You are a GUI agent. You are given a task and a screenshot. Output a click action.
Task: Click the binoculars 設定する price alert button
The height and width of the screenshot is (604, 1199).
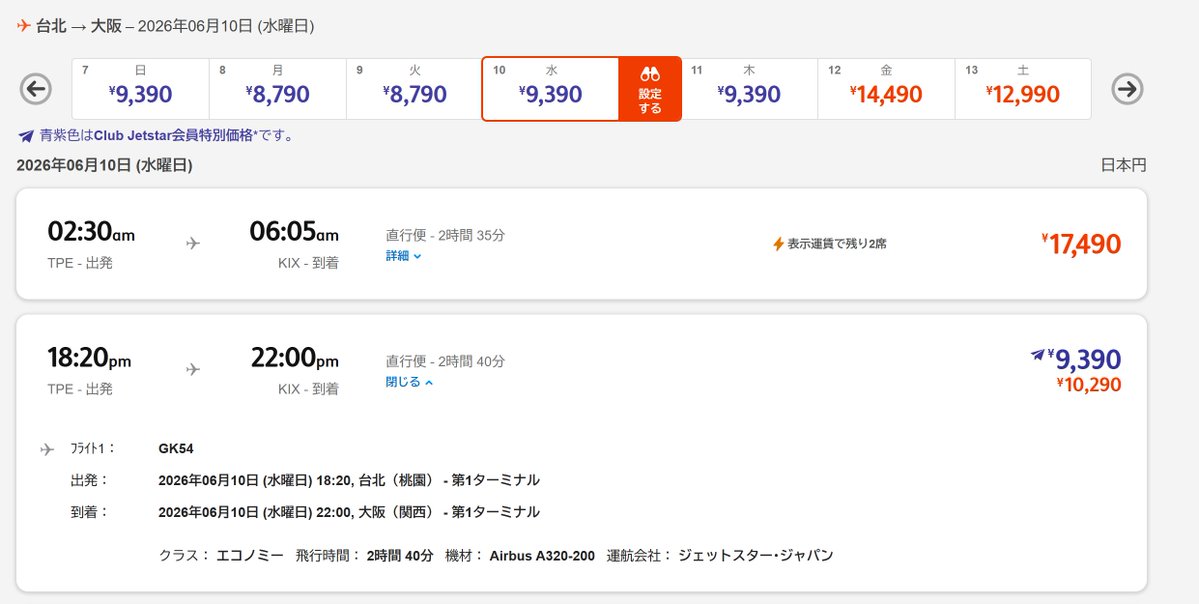click(650, 89)
